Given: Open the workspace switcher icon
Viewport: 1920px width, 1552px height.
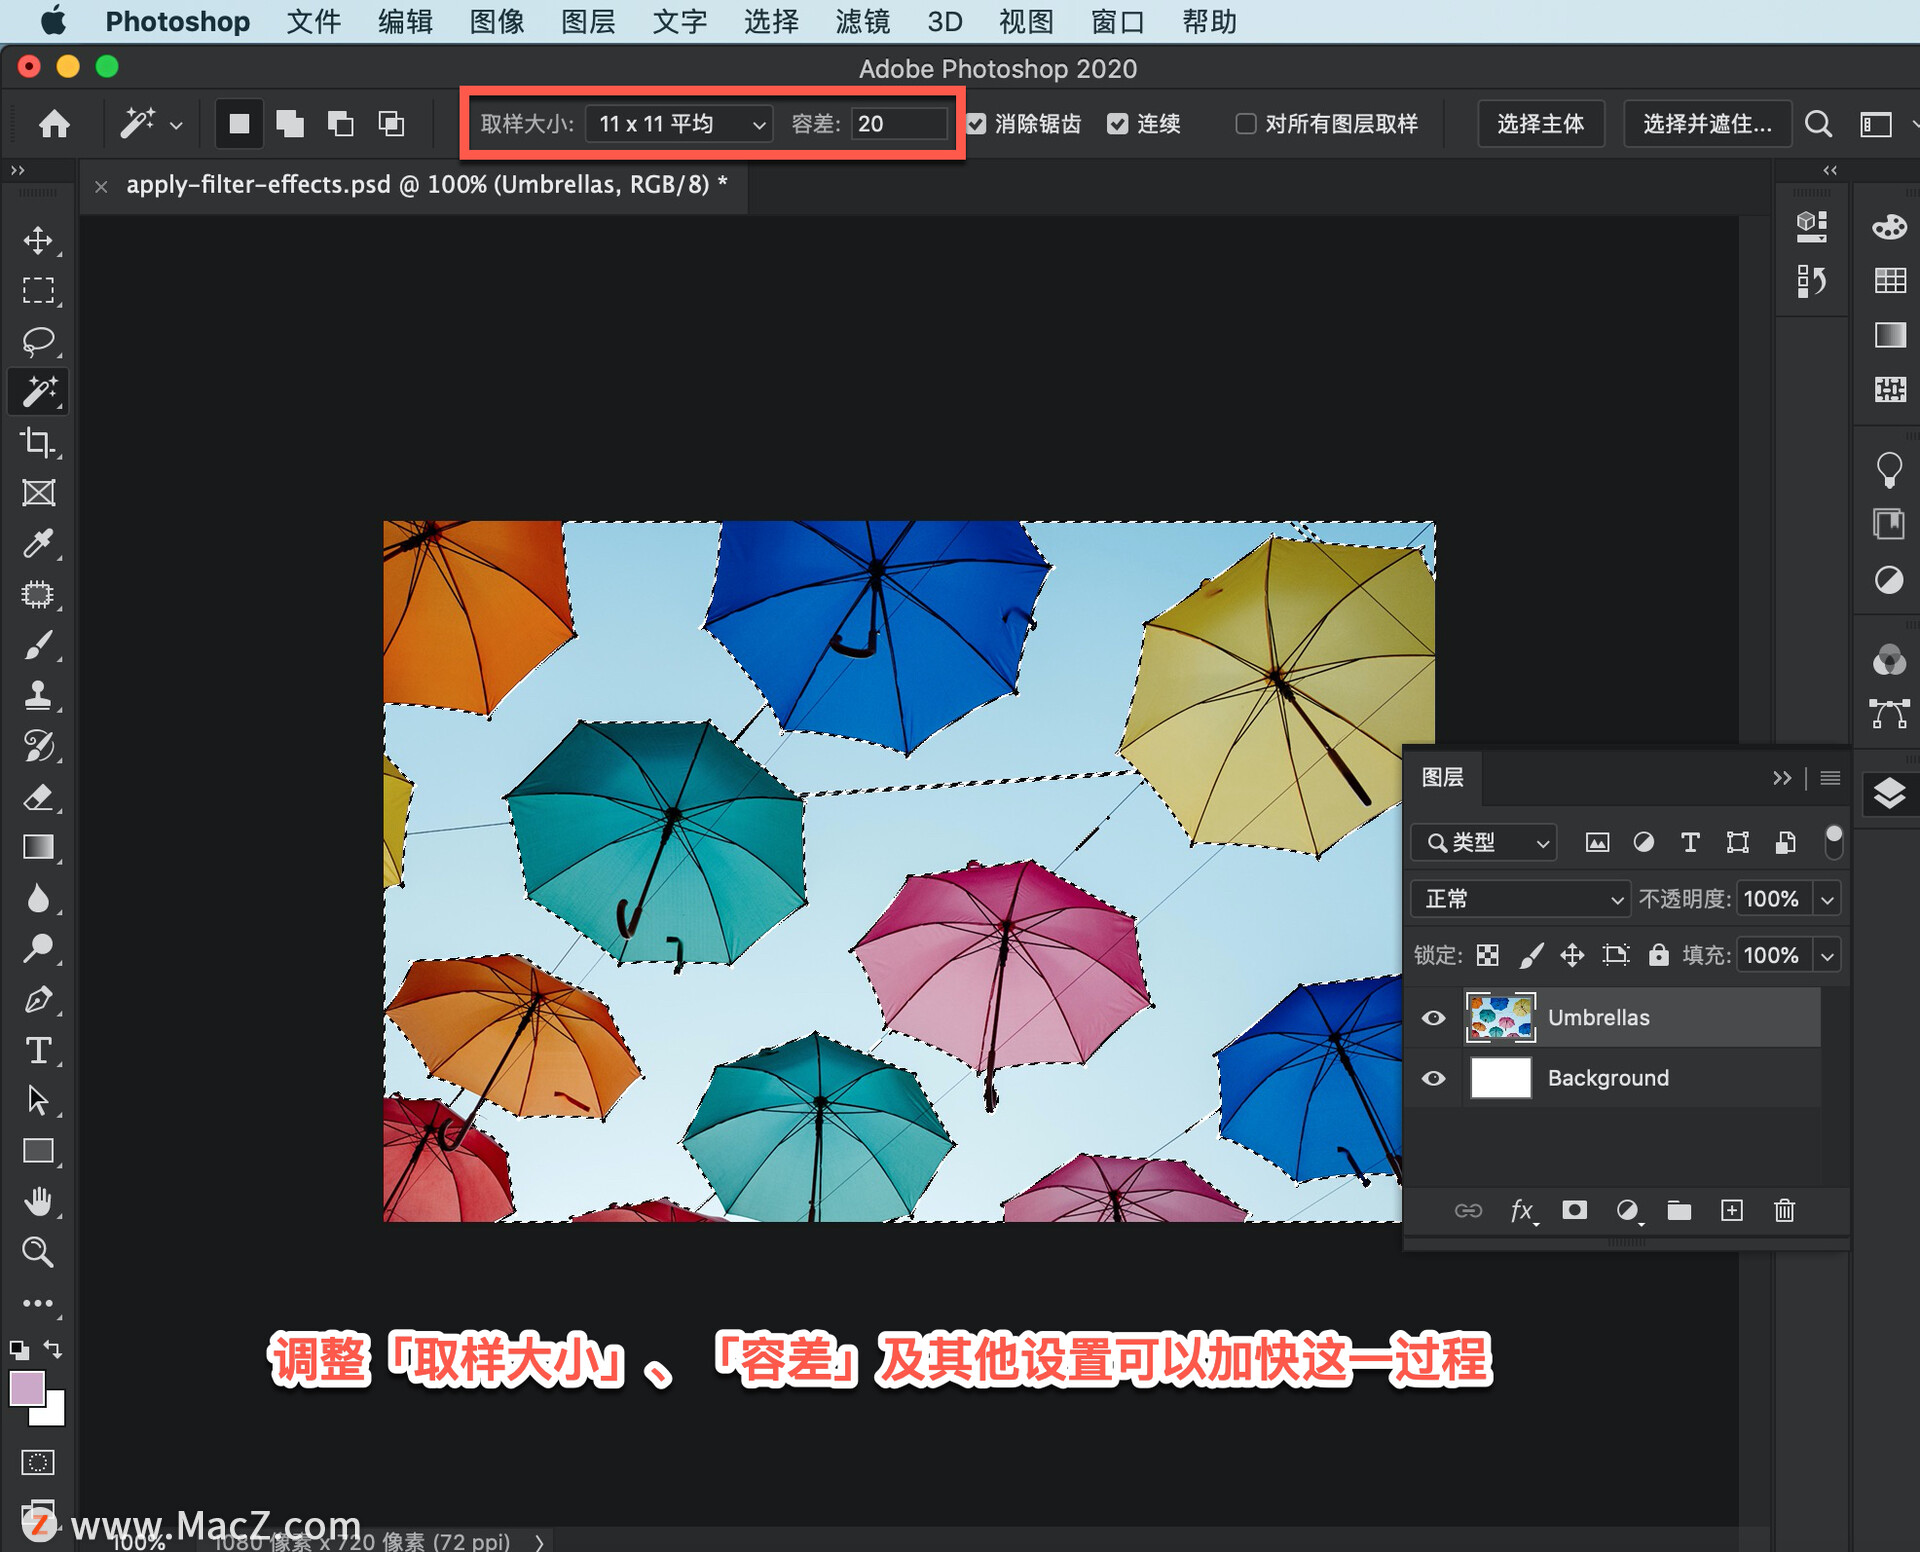Looking at the screenshot, I should click(1876, 124).
